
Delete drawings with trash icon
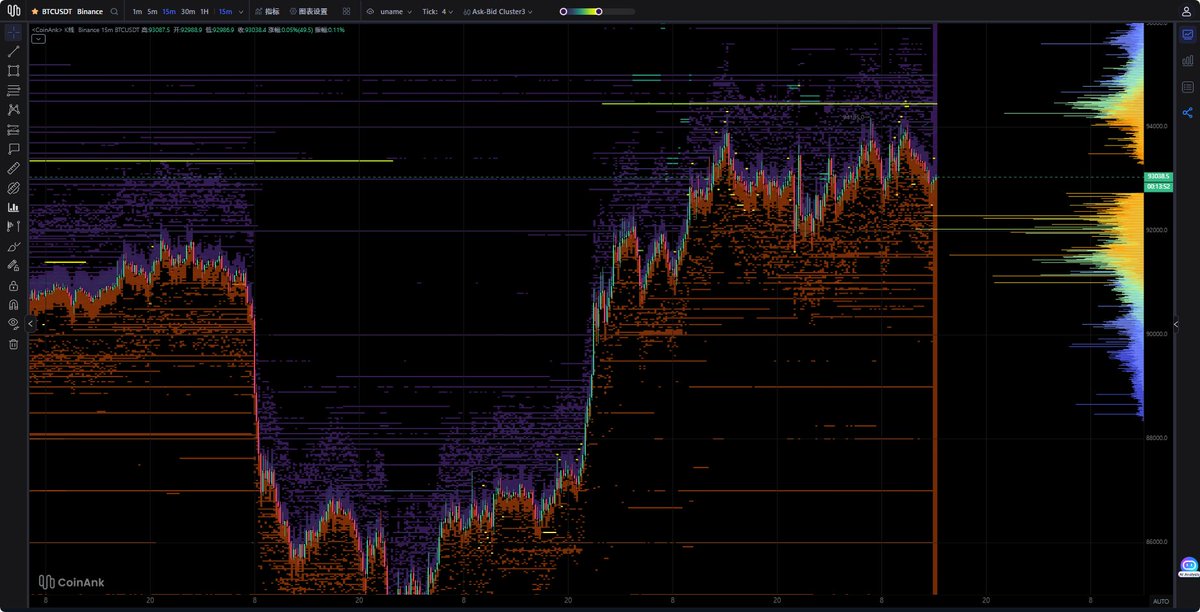(x=14, y=344)
